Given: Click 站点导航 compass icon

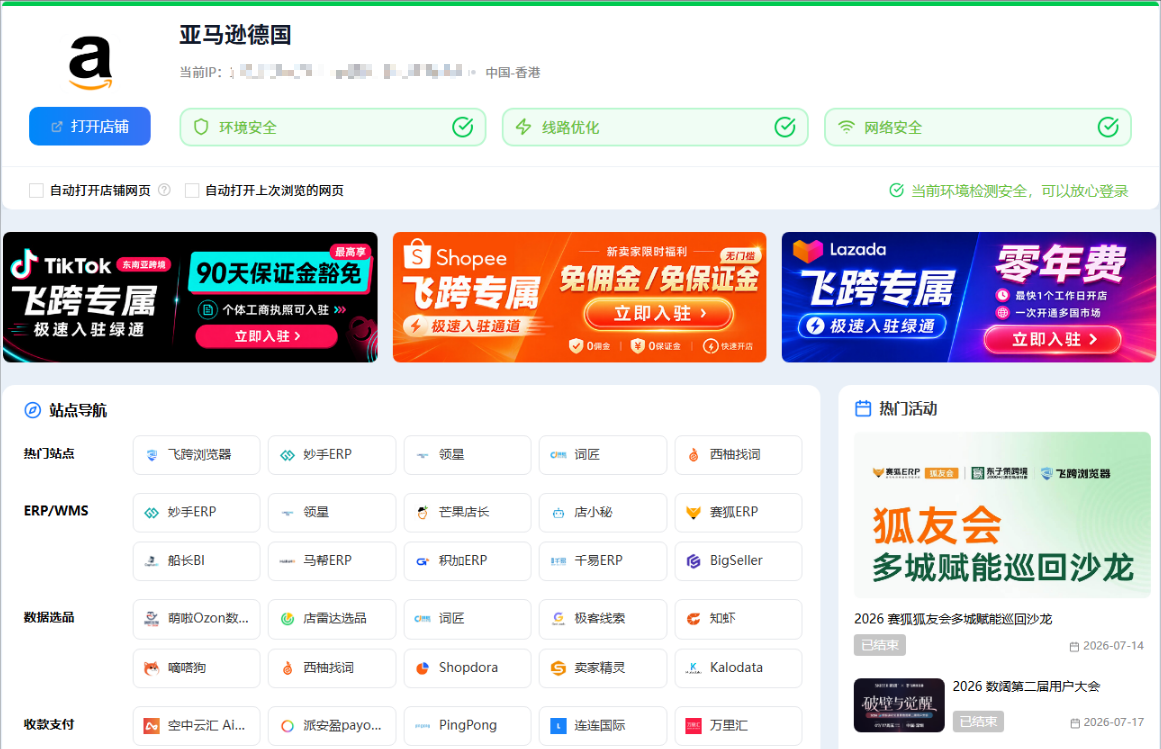Looking at the screenshot, I should 33,410.
